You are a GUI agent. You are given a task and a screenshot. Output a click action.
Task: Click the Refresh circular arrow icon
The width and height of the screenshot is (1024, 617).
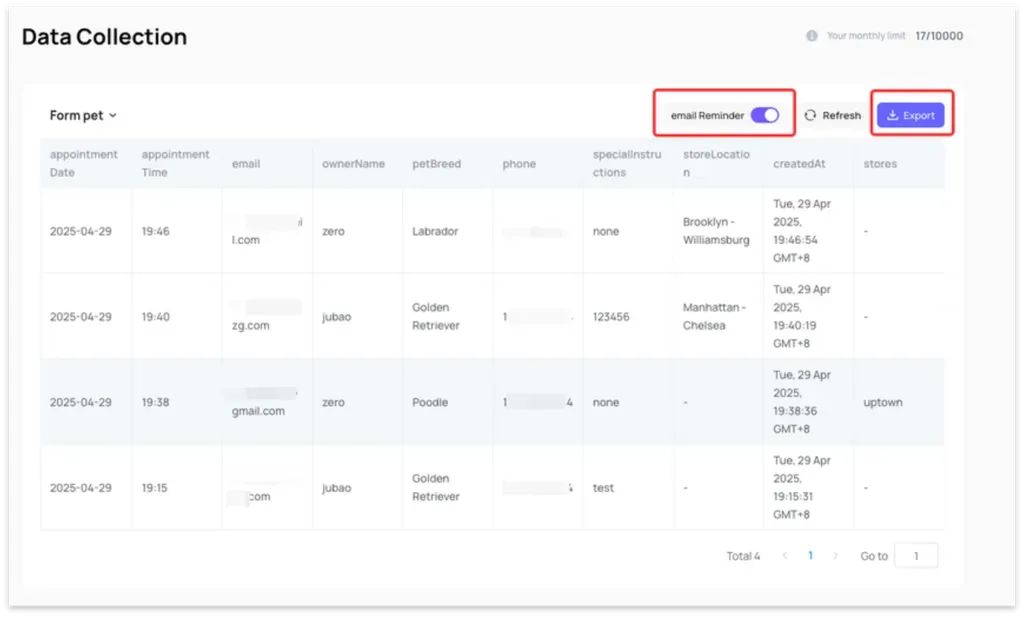click(x=810, y=115)
